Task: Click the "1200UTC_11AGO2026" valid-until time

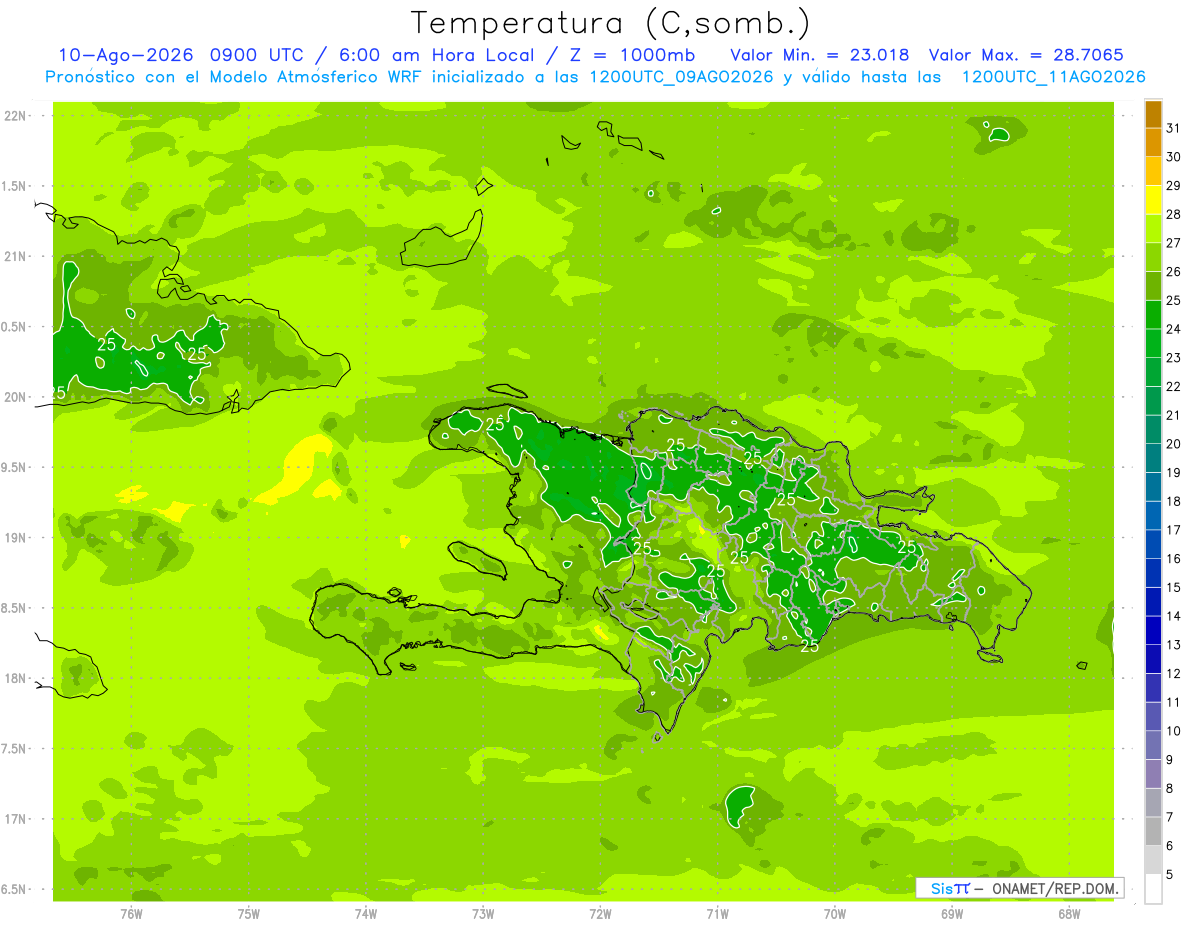Action: [x=1053, y=77]
